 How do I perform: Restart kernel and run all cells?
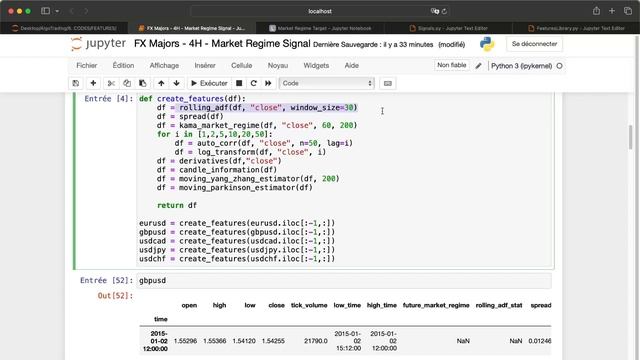(x=268, y=83)
